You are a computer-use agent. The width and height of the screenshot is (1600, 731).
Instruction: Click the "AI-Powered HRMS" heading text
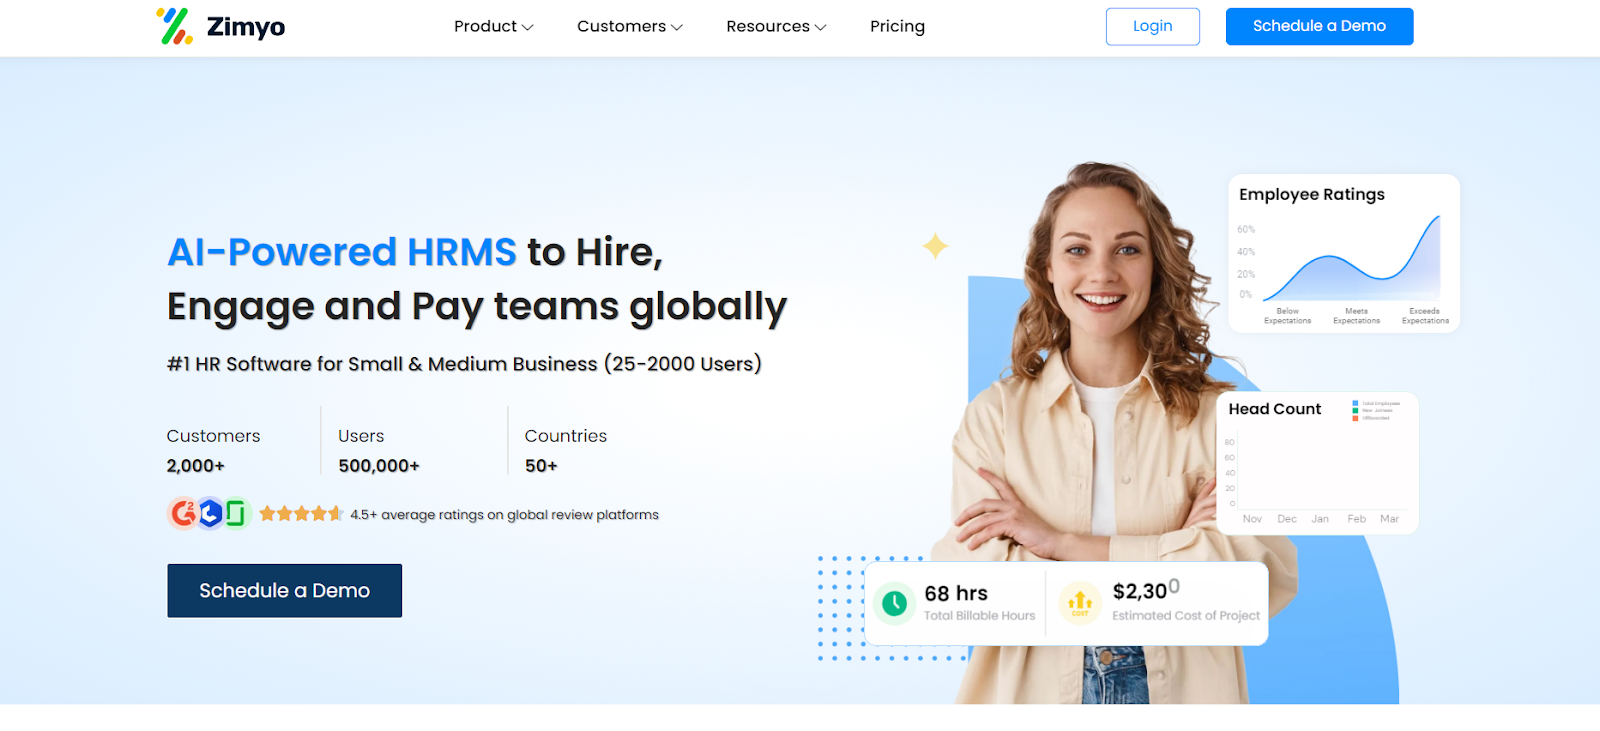coord(342,252)
